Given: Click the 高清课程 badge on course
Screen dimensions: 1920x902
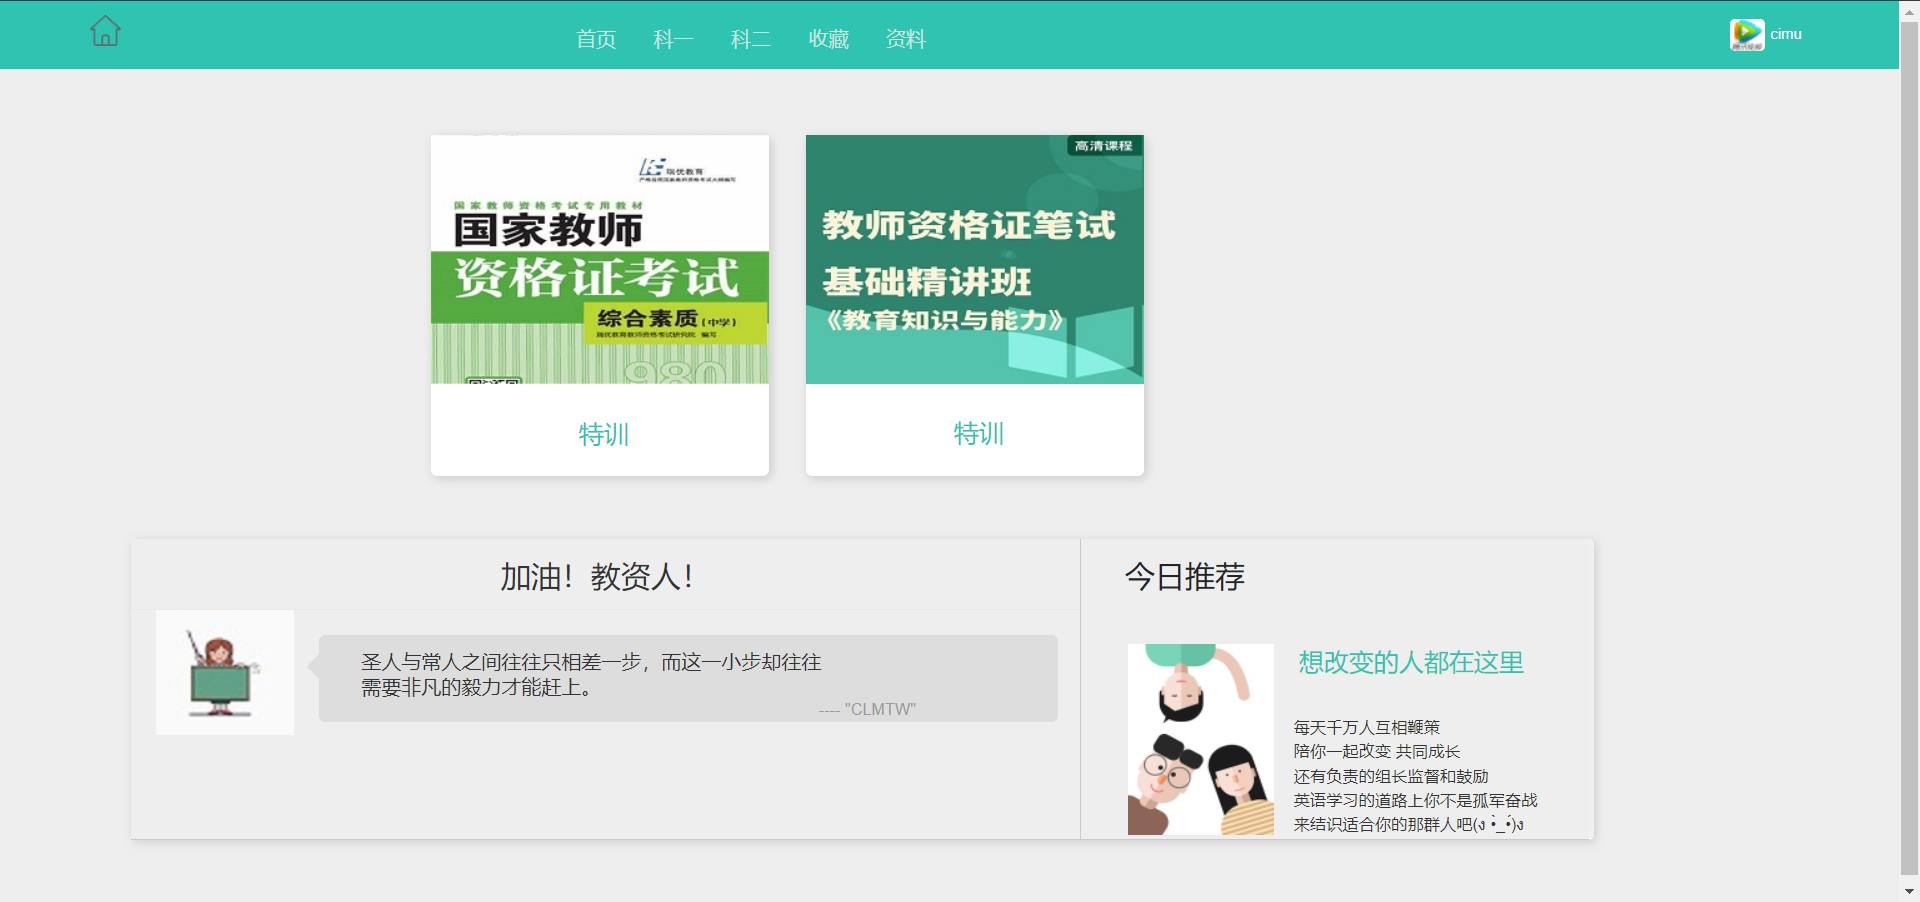Looking at the screenshot, I should tap(1103, 146).
